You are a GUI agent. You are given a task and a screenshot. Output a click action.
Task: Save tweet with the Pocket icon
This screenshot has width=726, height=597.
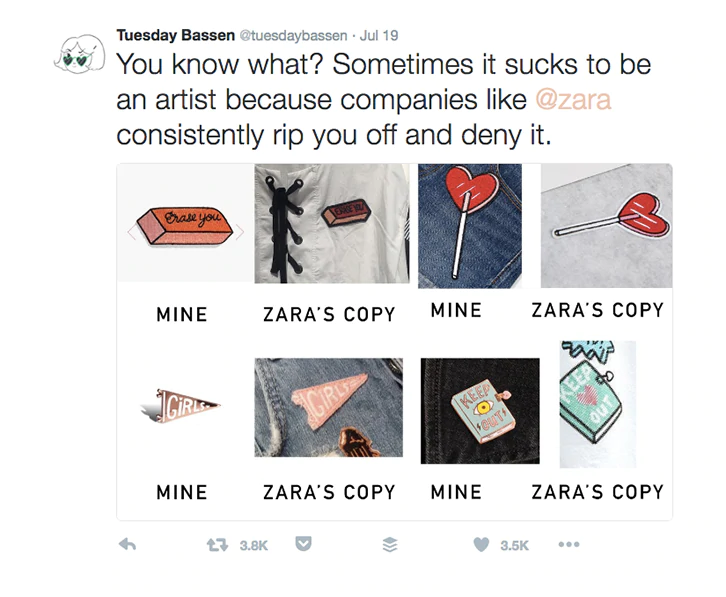click(303, 545)
